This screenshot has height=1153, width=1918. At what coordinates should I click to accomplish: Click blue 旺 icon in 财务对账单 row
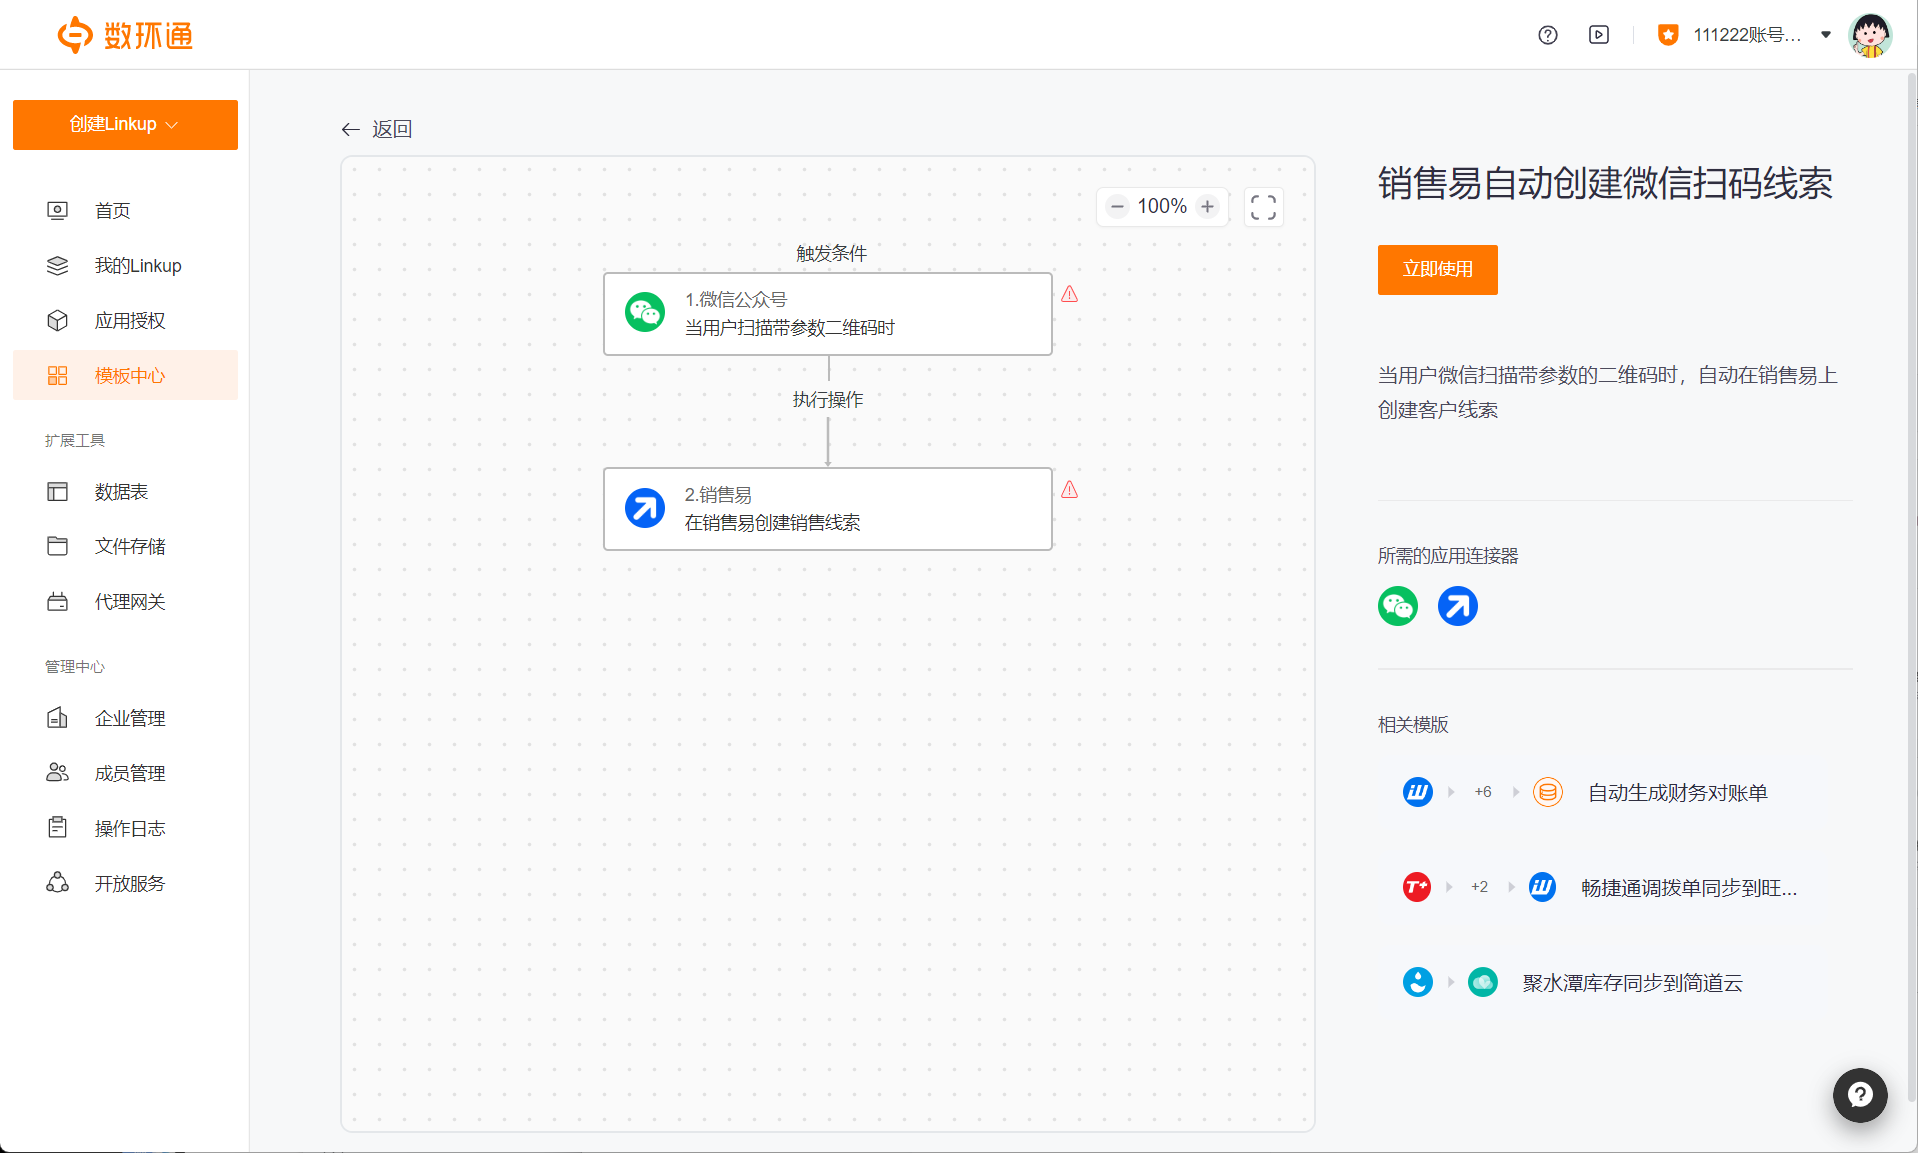pos(1418,792)
